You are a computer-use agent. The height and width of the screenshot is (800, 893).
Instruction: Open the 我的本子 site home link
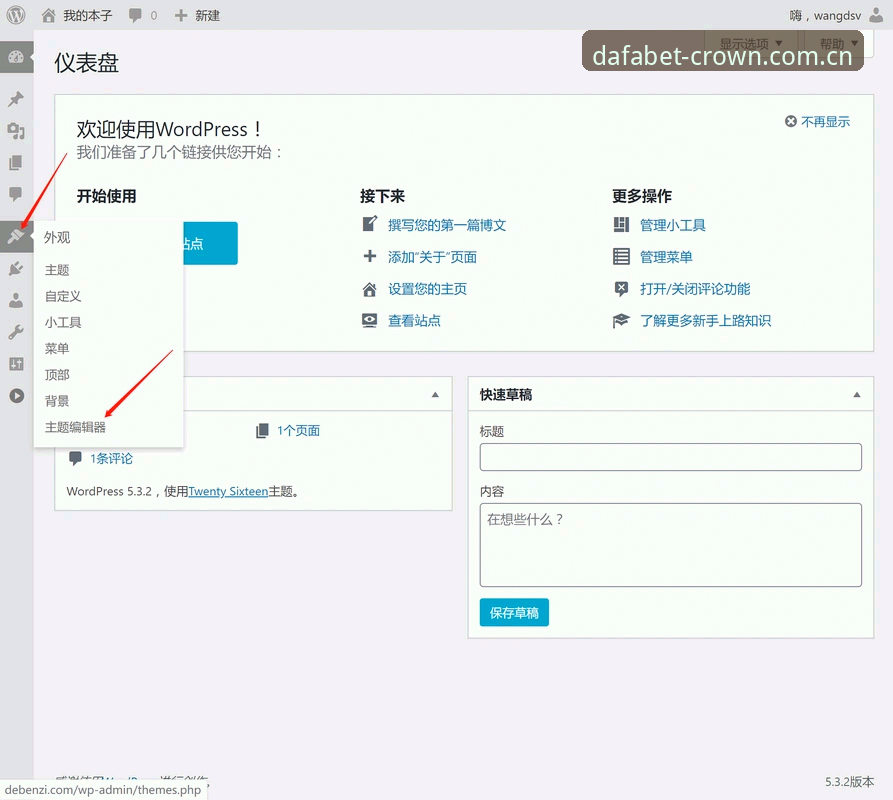[x=77, y=15]
